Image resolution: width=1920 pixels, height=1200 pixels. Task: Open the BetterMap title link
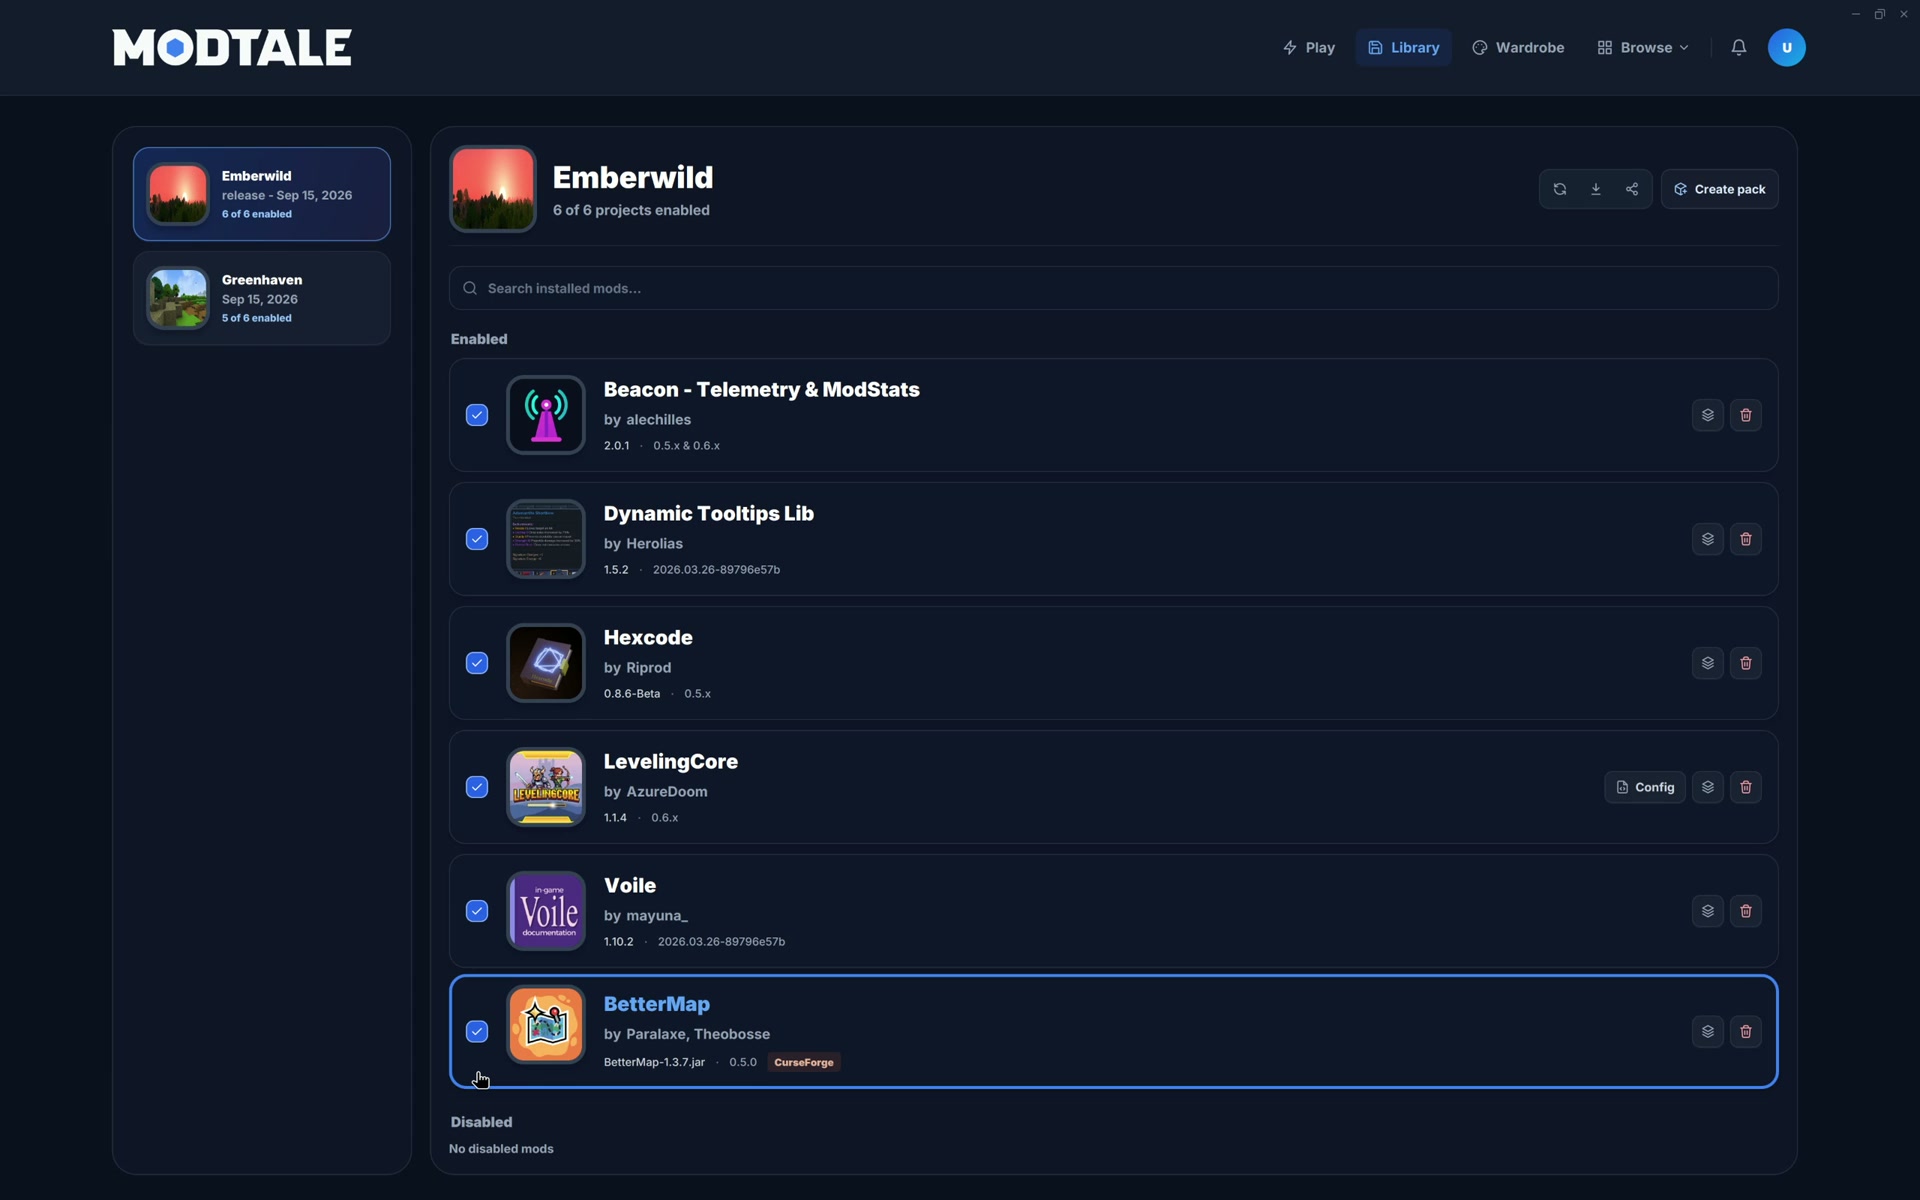(656, 1004)
